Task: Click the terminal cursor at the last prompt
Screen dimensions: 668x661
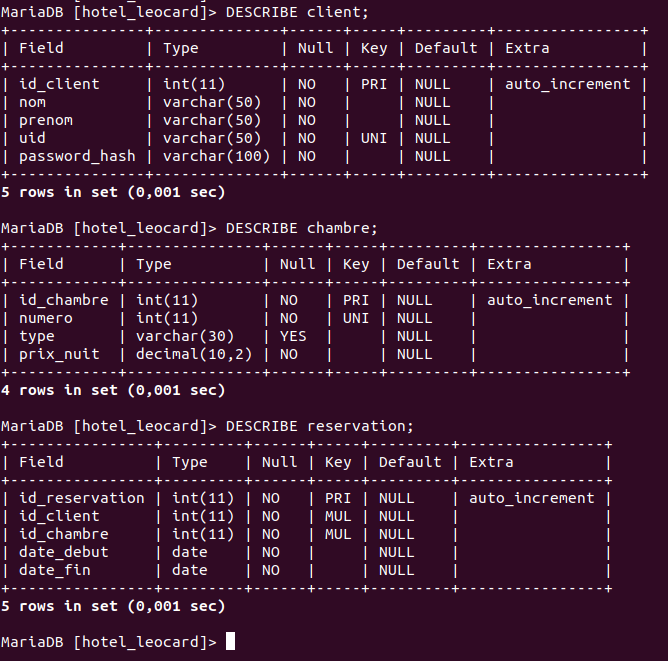Action: pyautogui.click(x=231, y=641)
